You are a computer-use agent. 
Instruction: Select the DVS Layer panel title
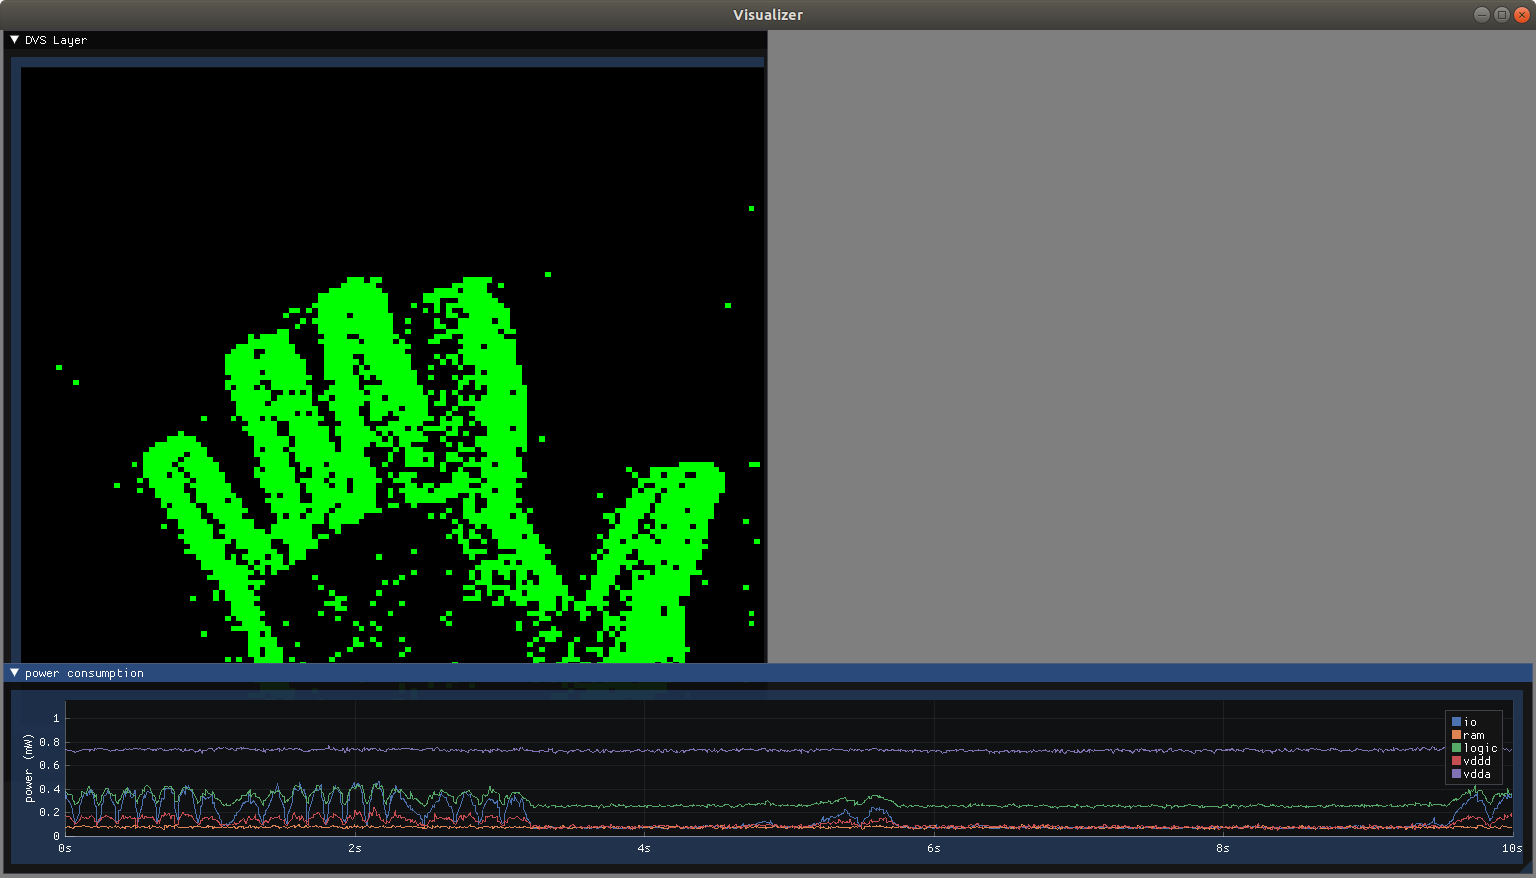click(x=56, y=40)
